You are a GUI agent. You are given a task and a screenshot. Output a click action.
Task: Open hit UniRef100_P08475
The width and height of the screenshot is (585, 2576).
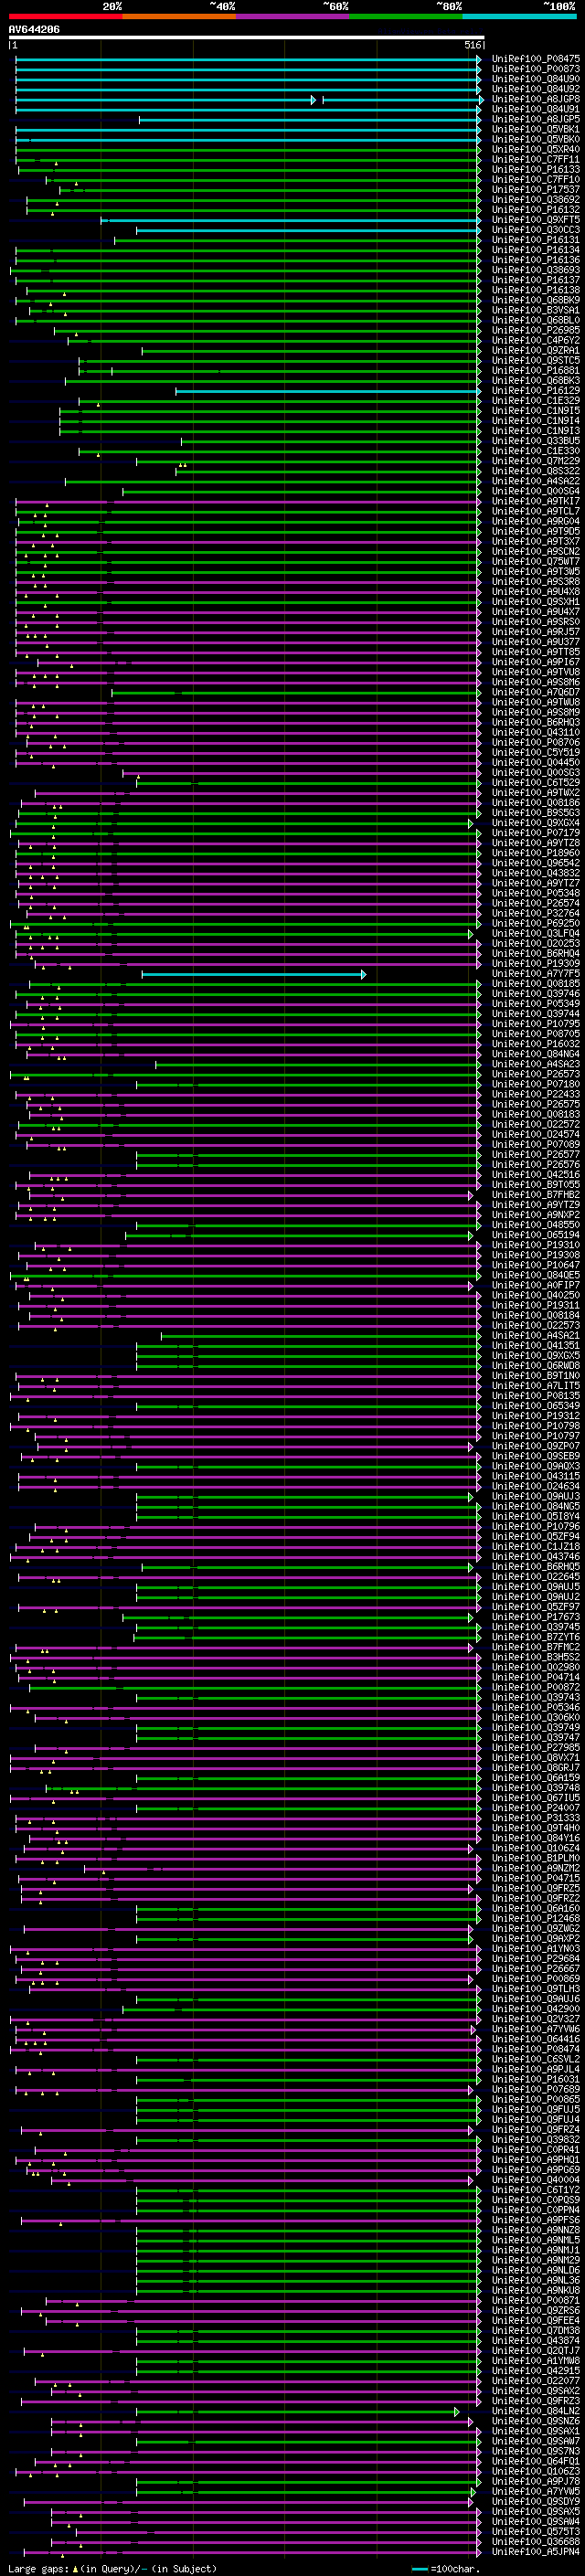pyautogui.click(x=535, y=59)
